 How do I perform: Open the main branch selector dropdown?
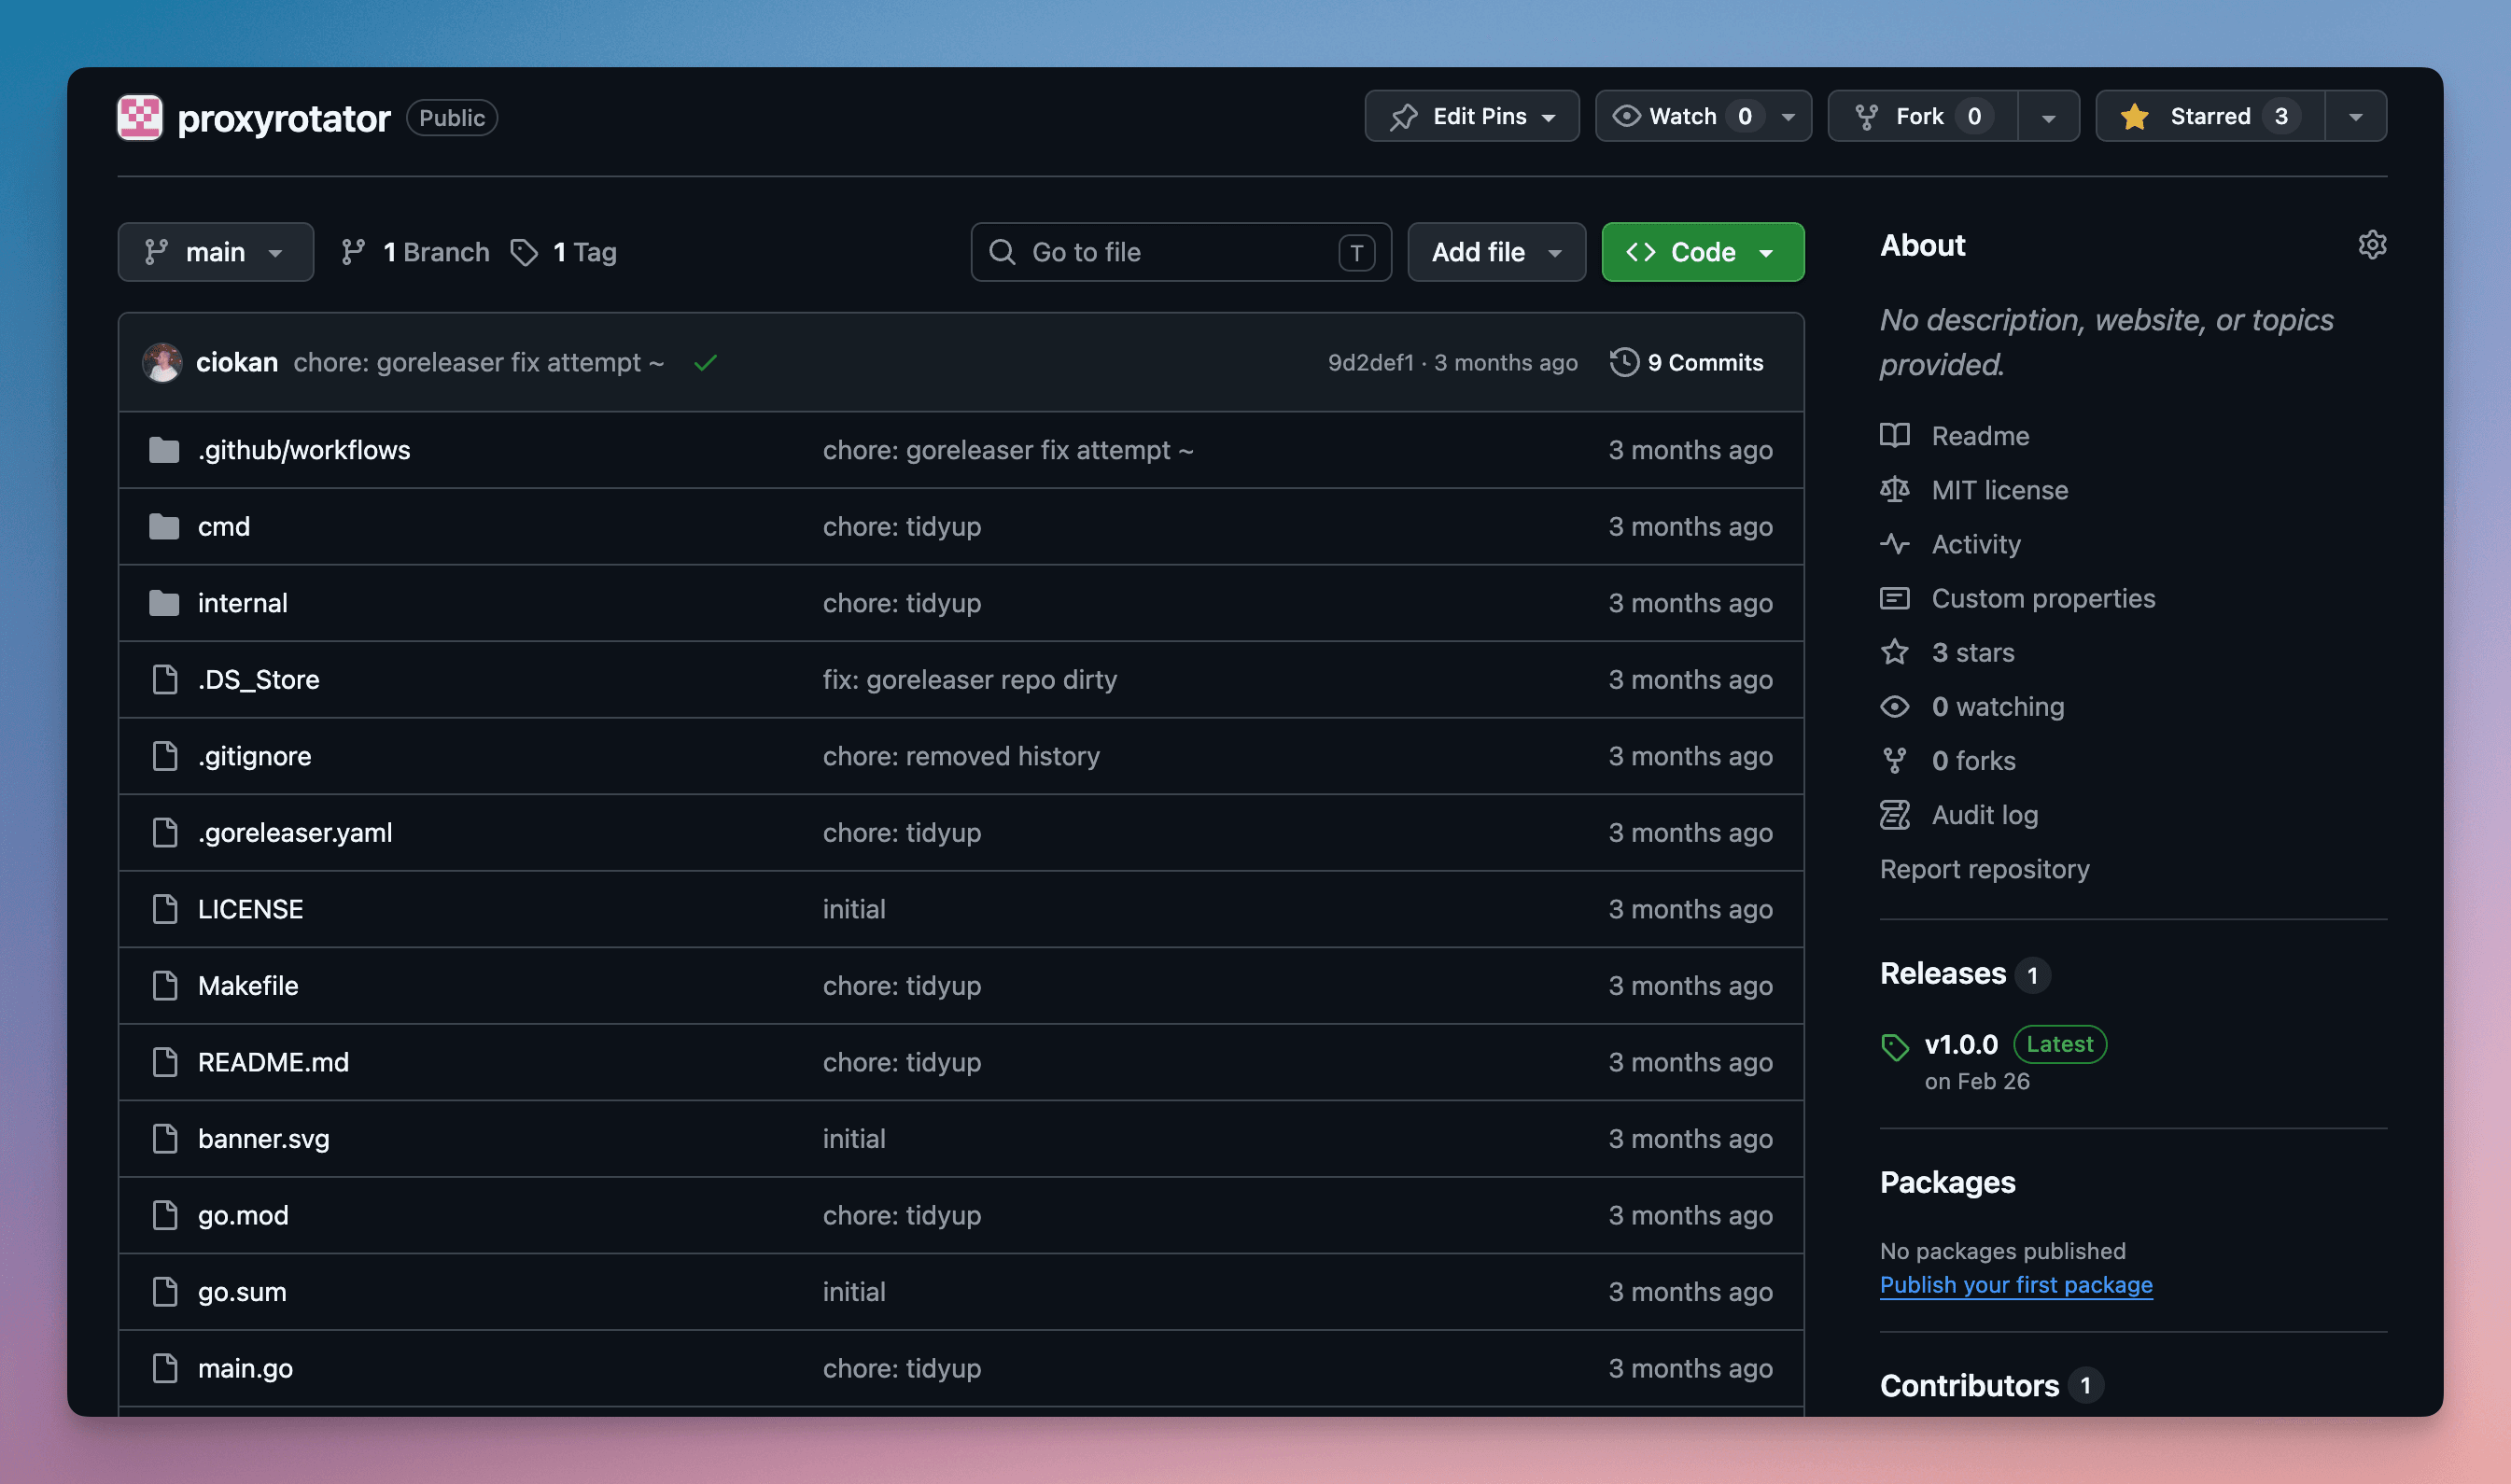coord(216,252)
